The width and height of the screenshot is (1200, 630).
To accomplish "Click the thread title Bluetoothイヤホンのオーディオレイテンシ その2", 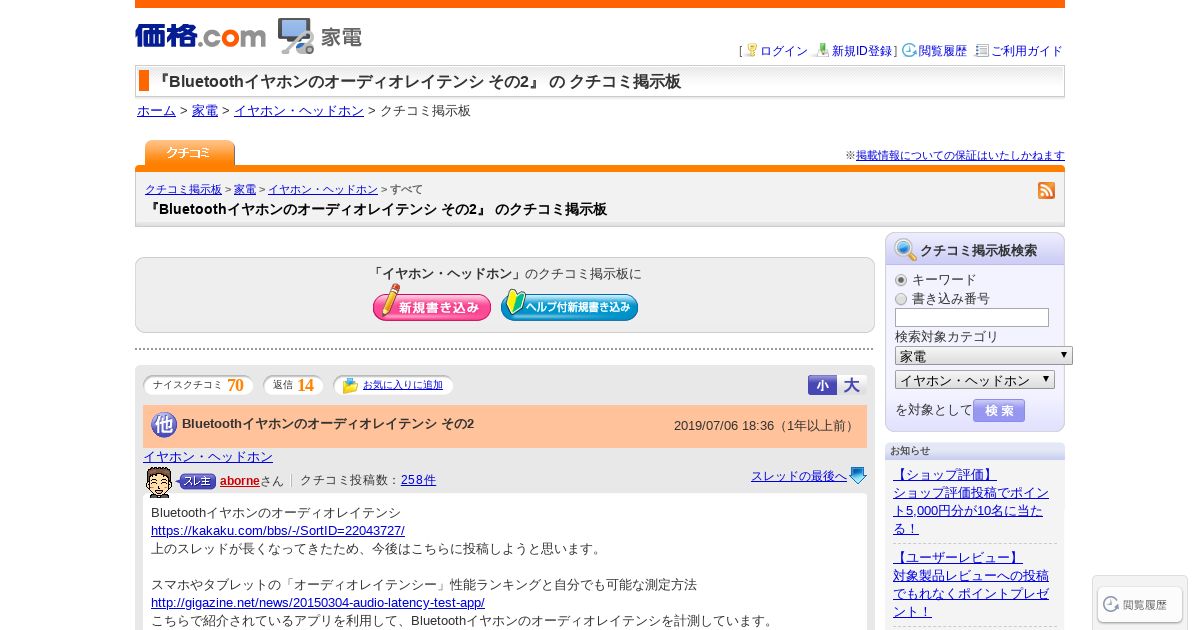I will coord(328,424).
